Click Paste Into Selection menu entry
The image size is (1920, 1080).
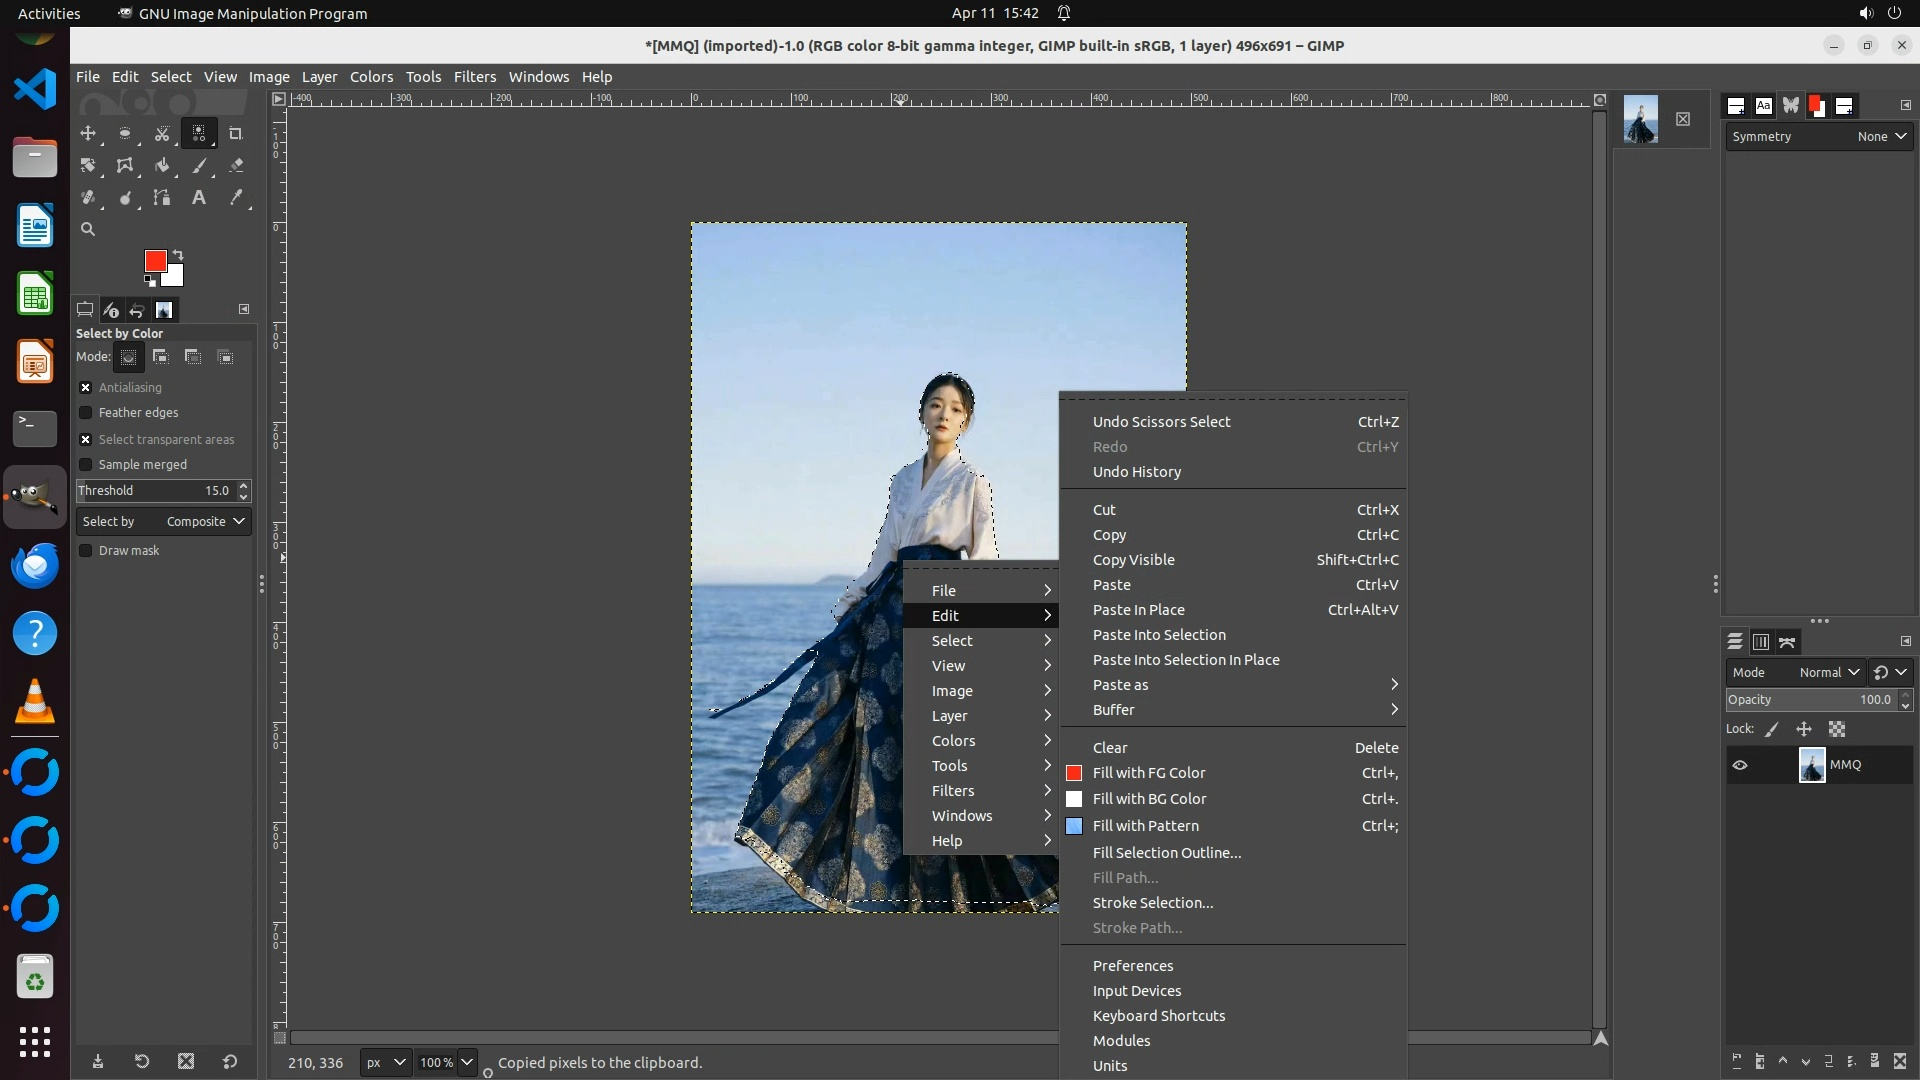(x=1159, y=635)
